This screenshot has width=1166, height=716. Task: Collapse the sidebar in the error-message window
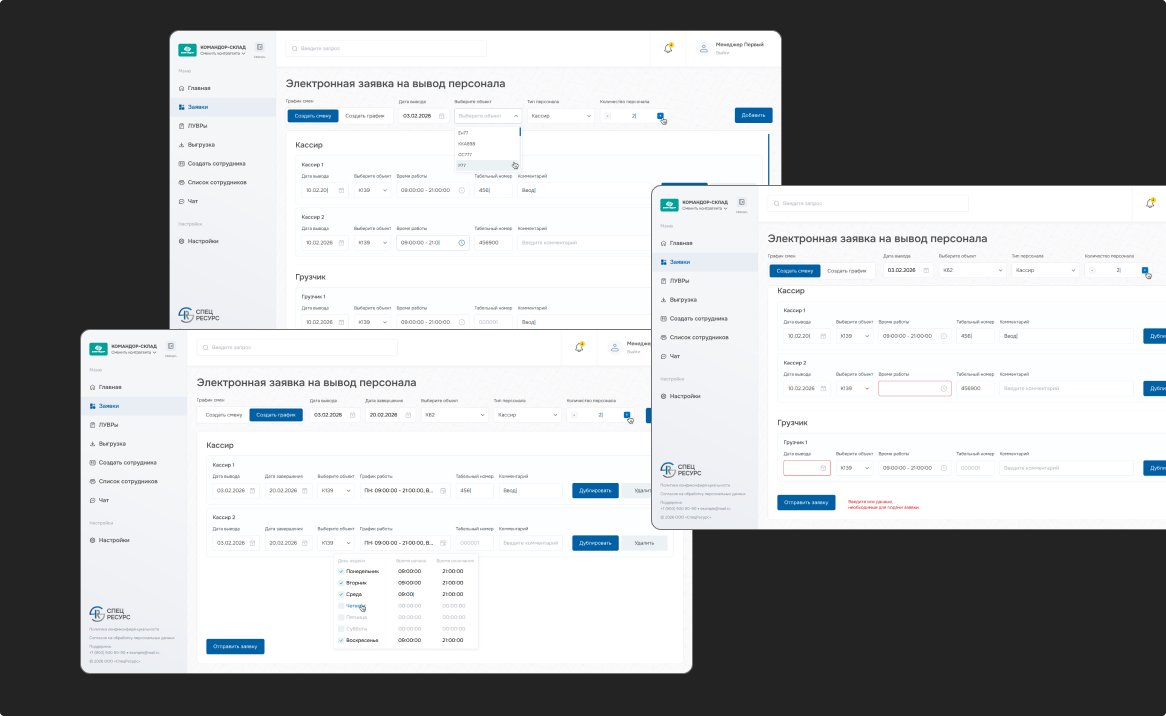pyautogui.click(x=741, y=201)
